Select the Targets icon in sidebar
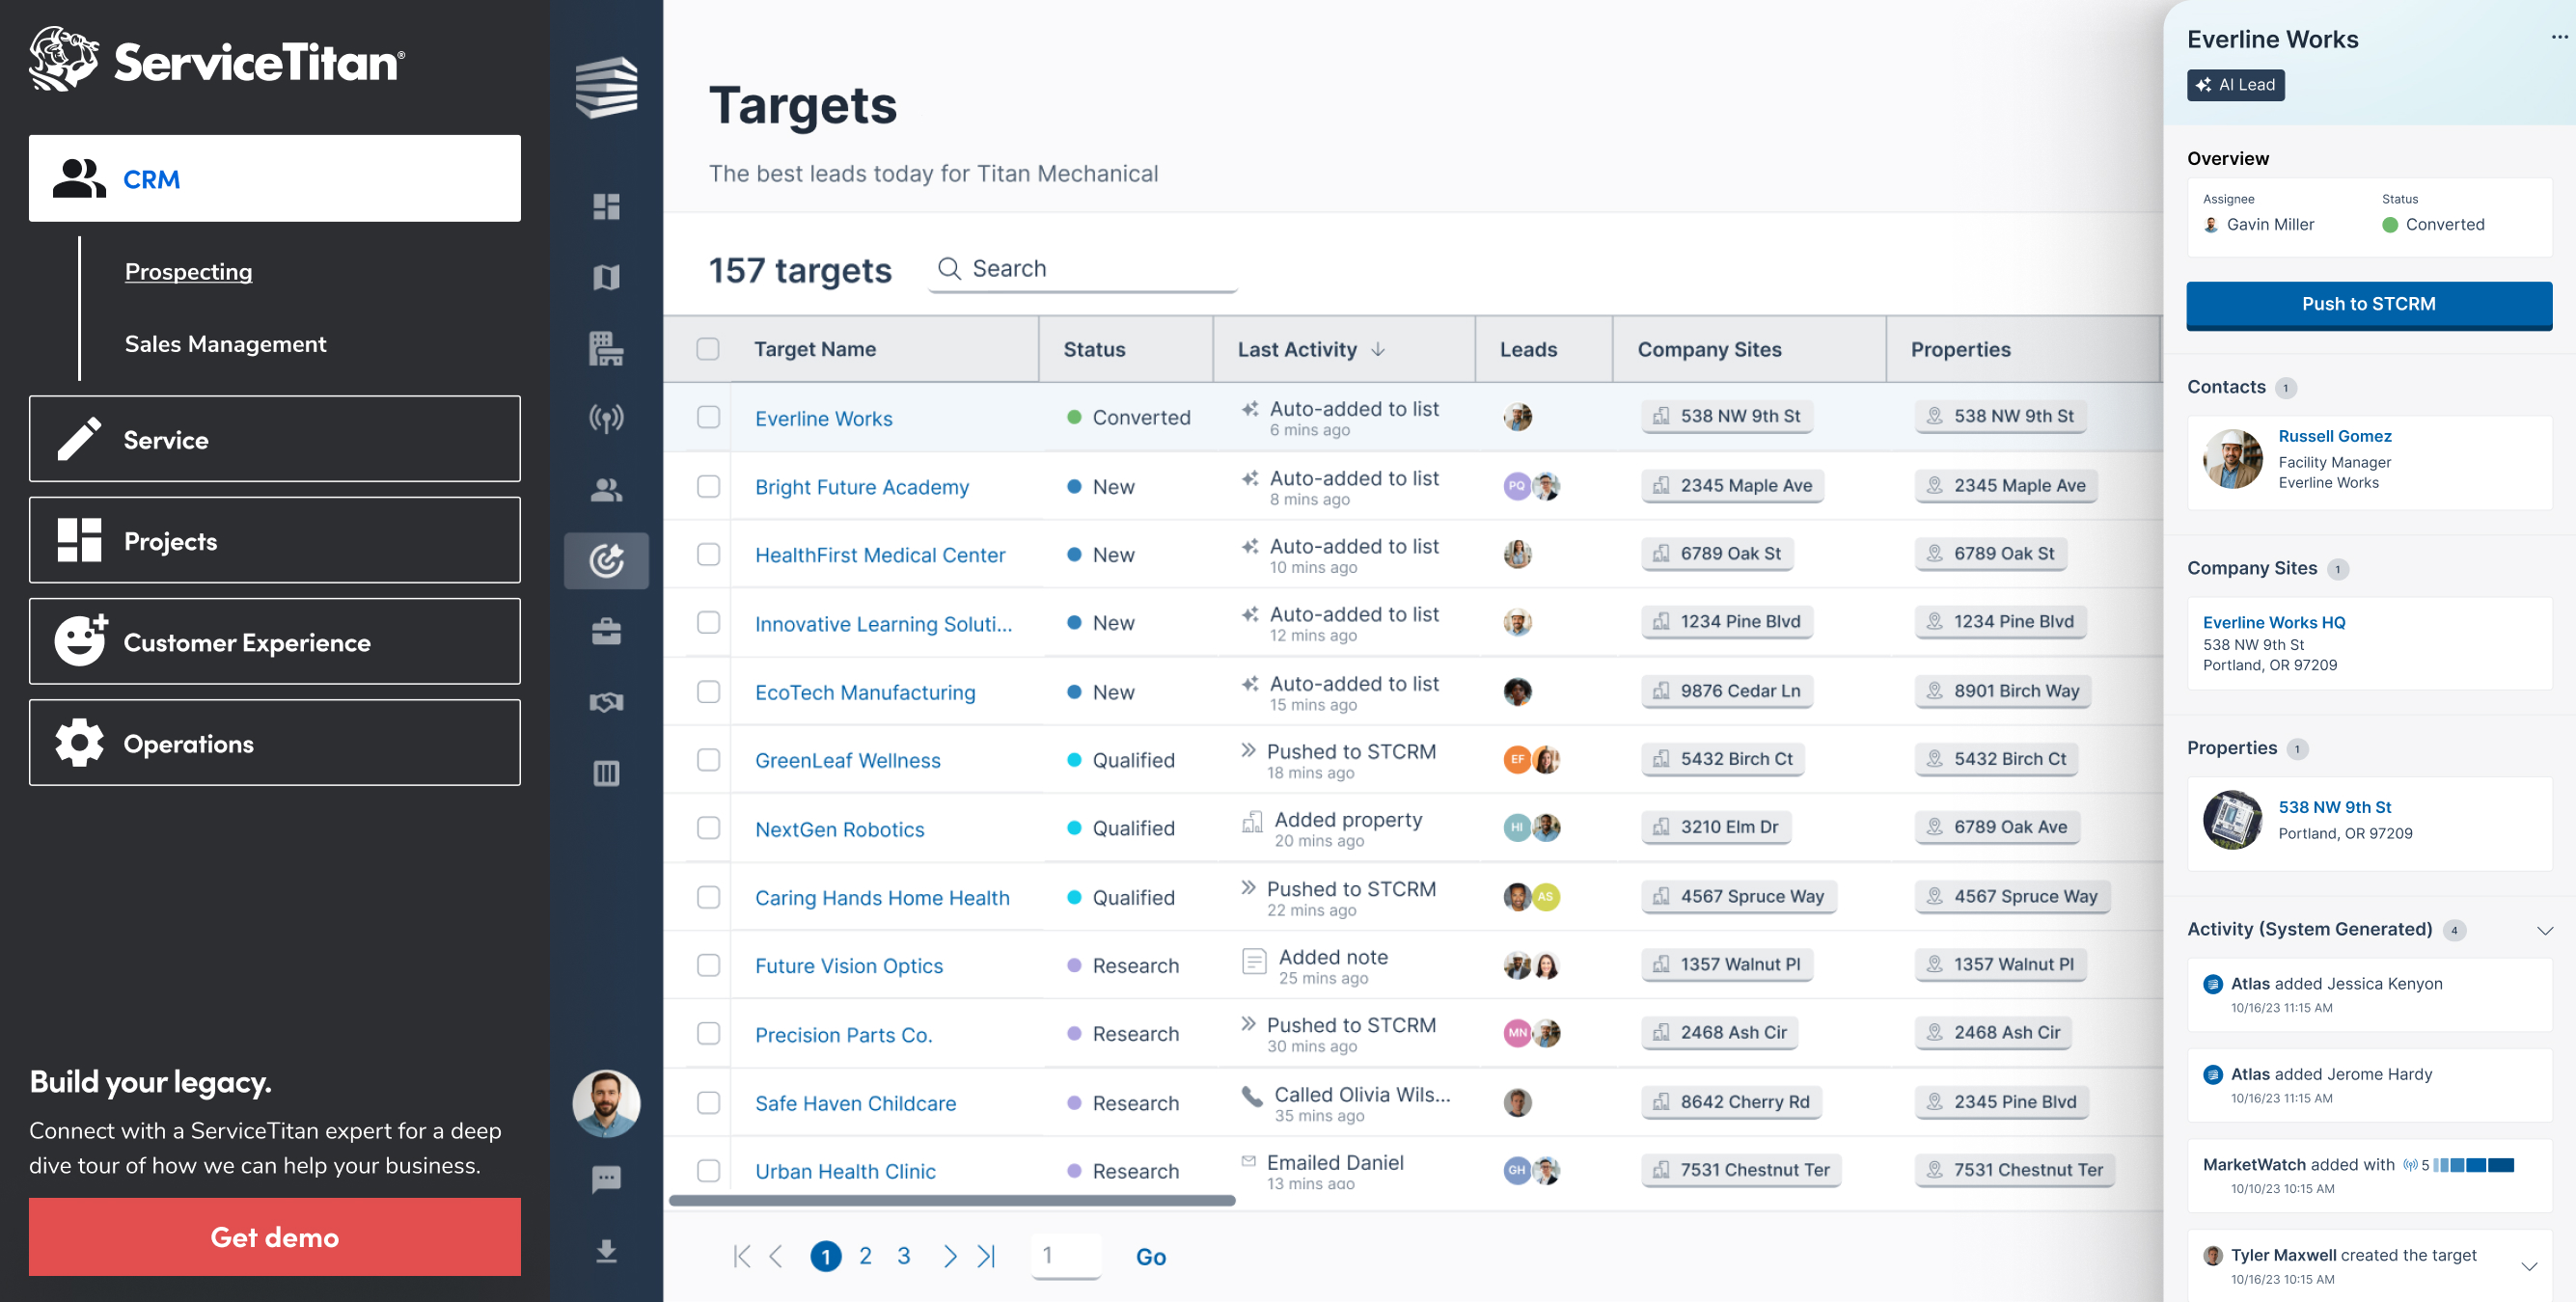This screenshot has width=2576, height=1302. coord(606,560)
